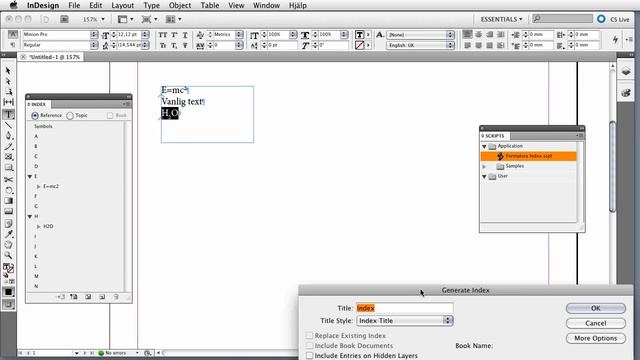Select the Rectangle tool
The height and width of the screenshot is (360, 640).
[8, 167]
